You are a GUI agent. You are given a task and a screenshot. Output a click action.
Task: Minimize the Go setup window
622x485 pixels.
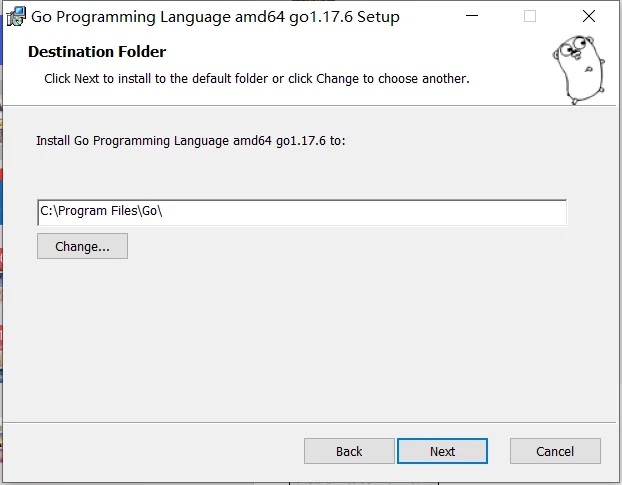(x=472, y=16)
